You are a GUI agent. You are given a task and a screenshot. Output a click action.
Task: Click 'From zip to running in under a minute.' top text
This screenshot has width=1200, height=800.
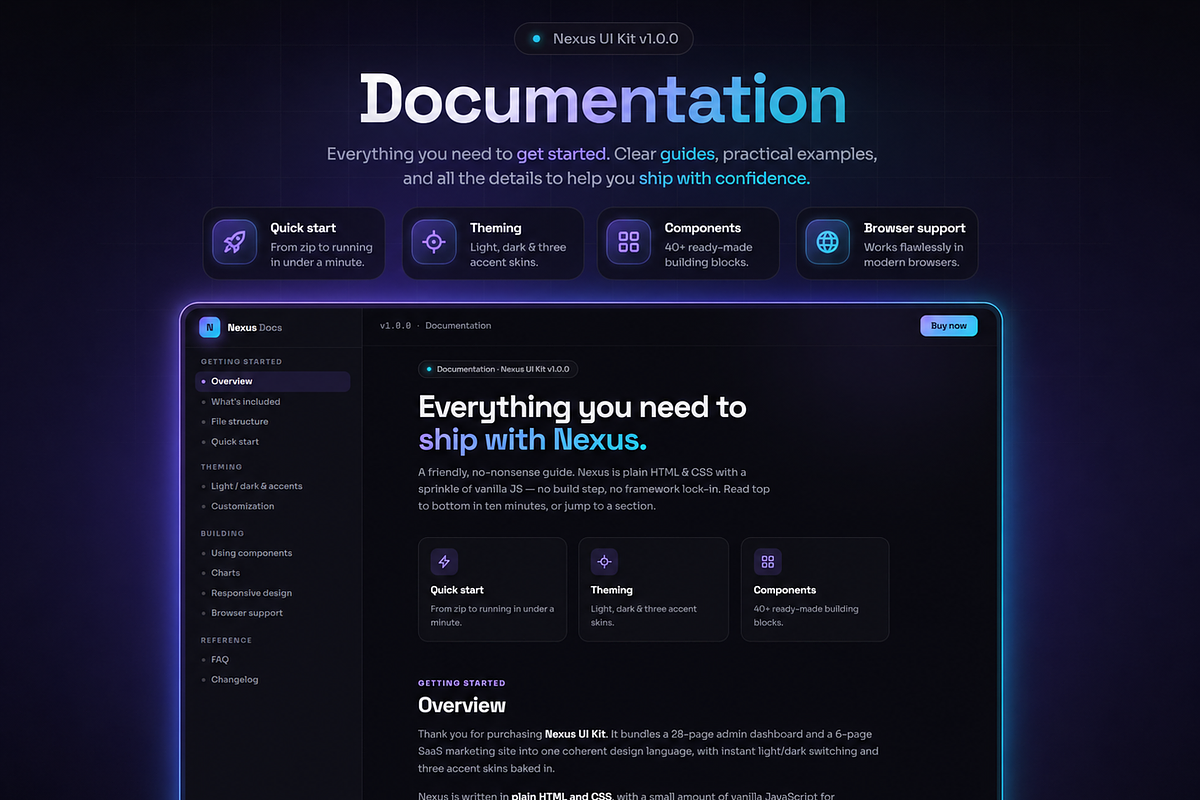[x=321, y=255]
